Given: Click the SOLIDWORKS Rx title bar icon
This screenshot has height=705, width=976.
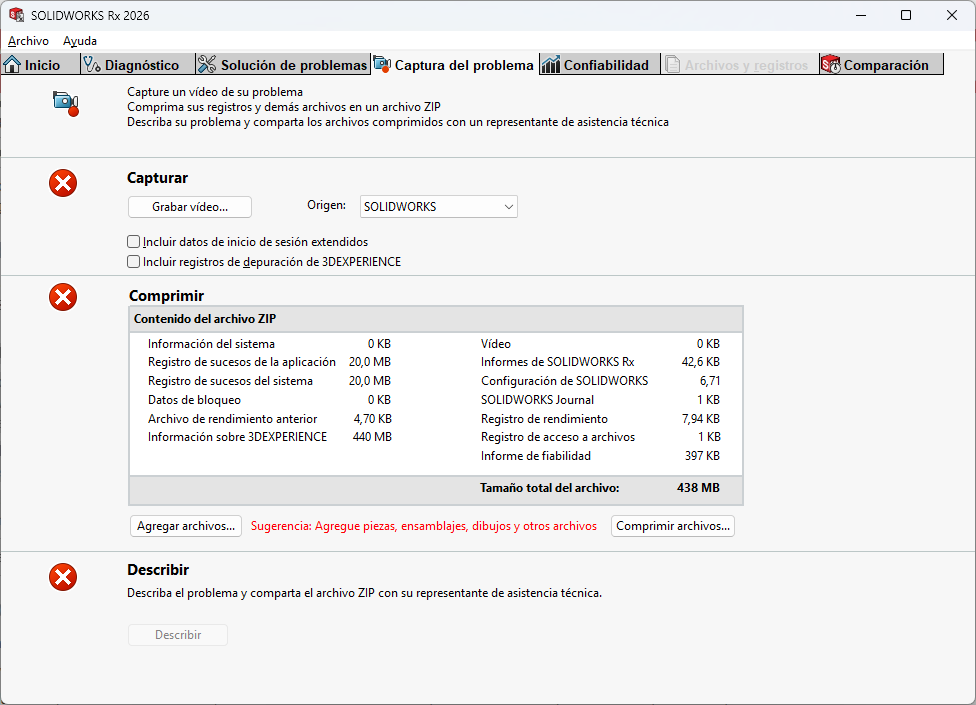Looking at the screenshot, I should tap(16, 15).
